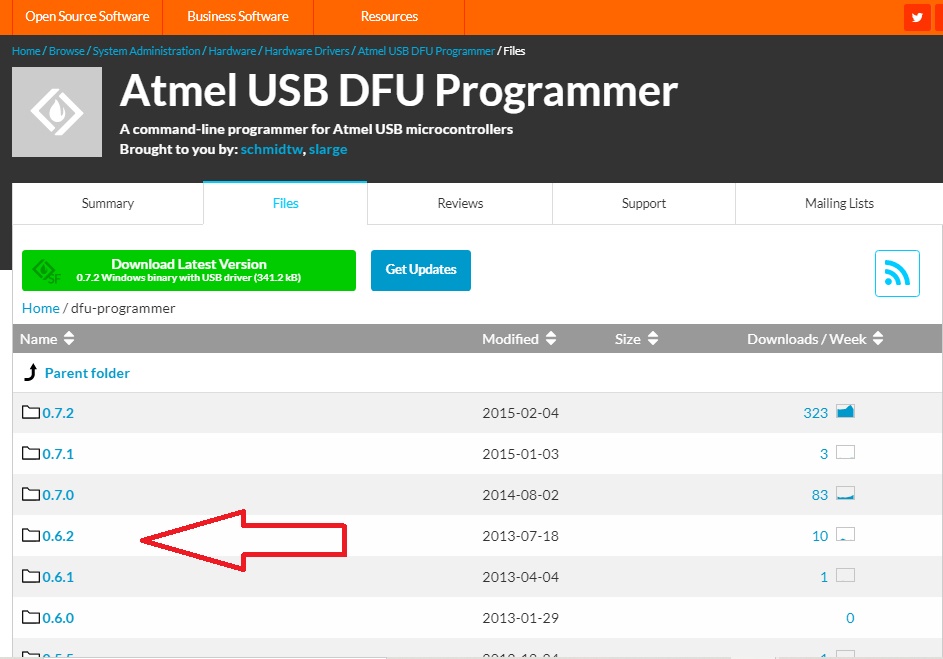
Task: Sort by Size using the sort arrows
Action: (x=653, y=338)
